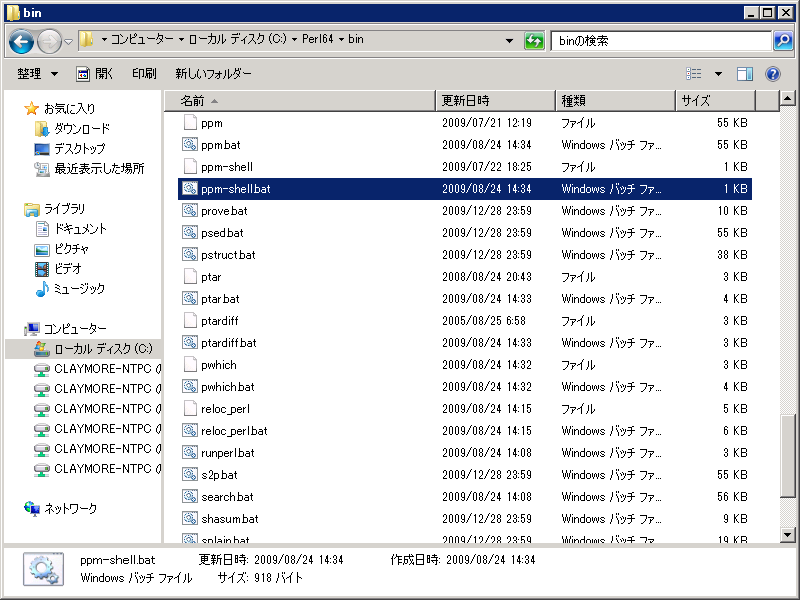Click the ppm-shell.bat file icon
The image size is (800, 600).
(190, 188)
